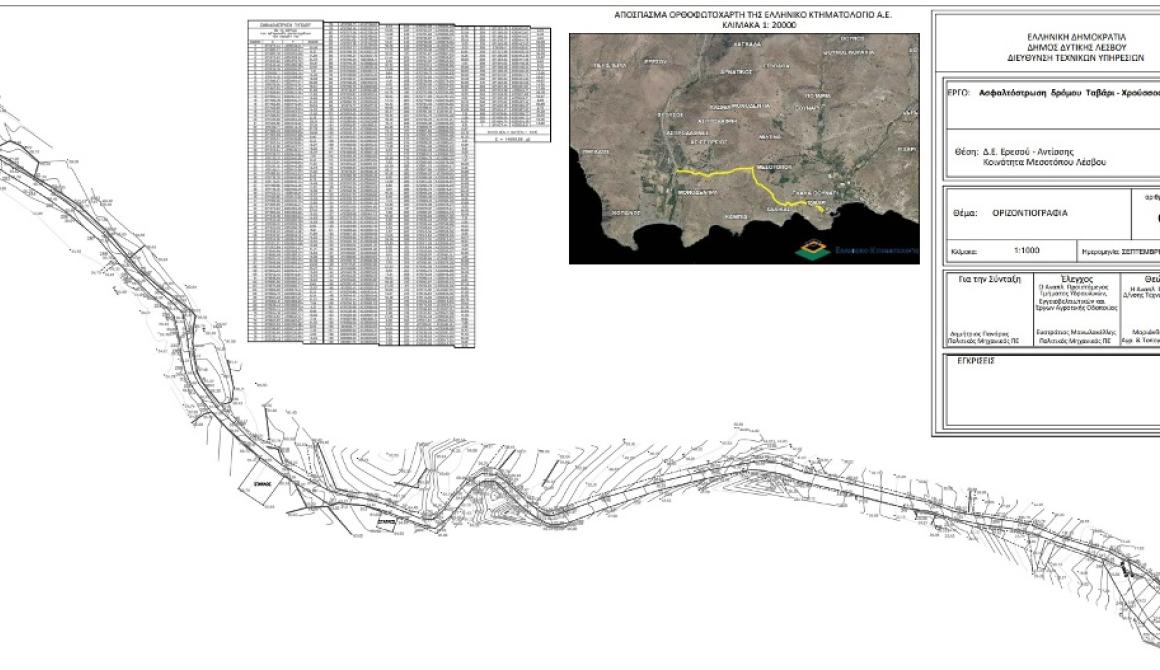Click 'ΔΙΕΥΘΥΝΣΗ ΤΕΧΝΙΚΩΝ ΥΠΗΡΕΣΙΩΝ' text
Screen dimensions: 1160x670
click(x=1076, y=58)
